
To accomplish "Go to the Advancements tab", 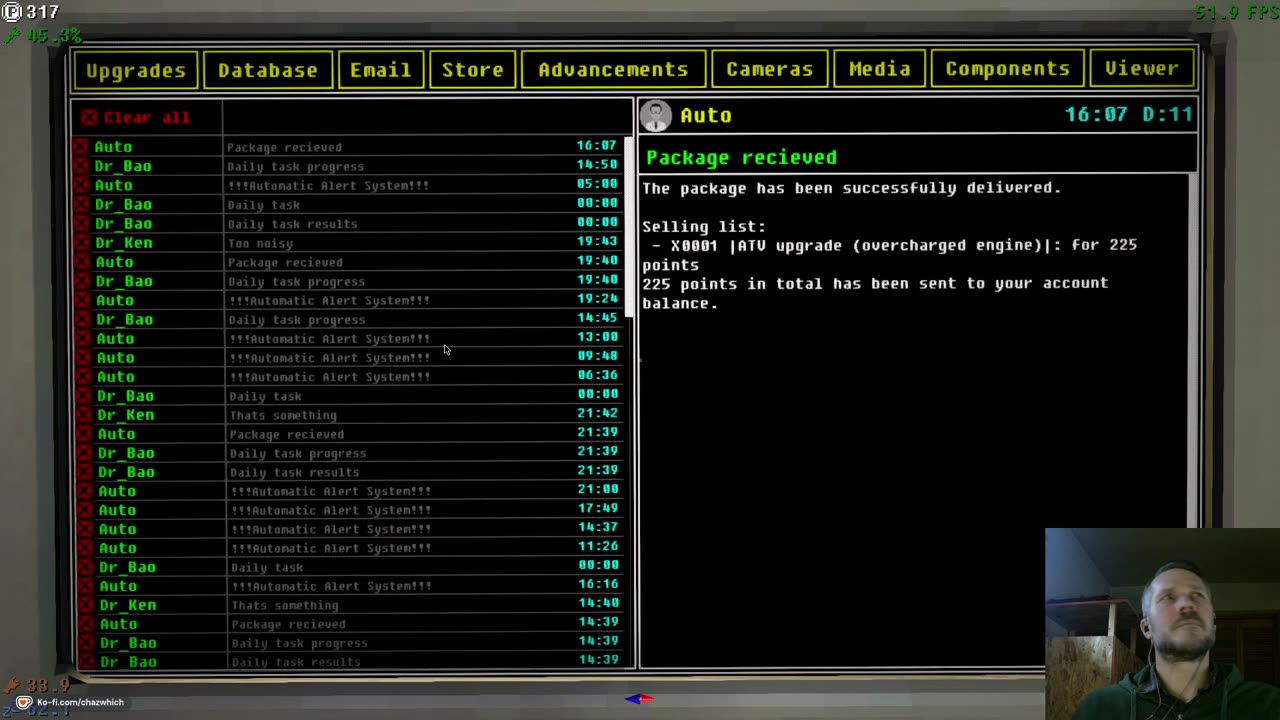I will point(612,70).
